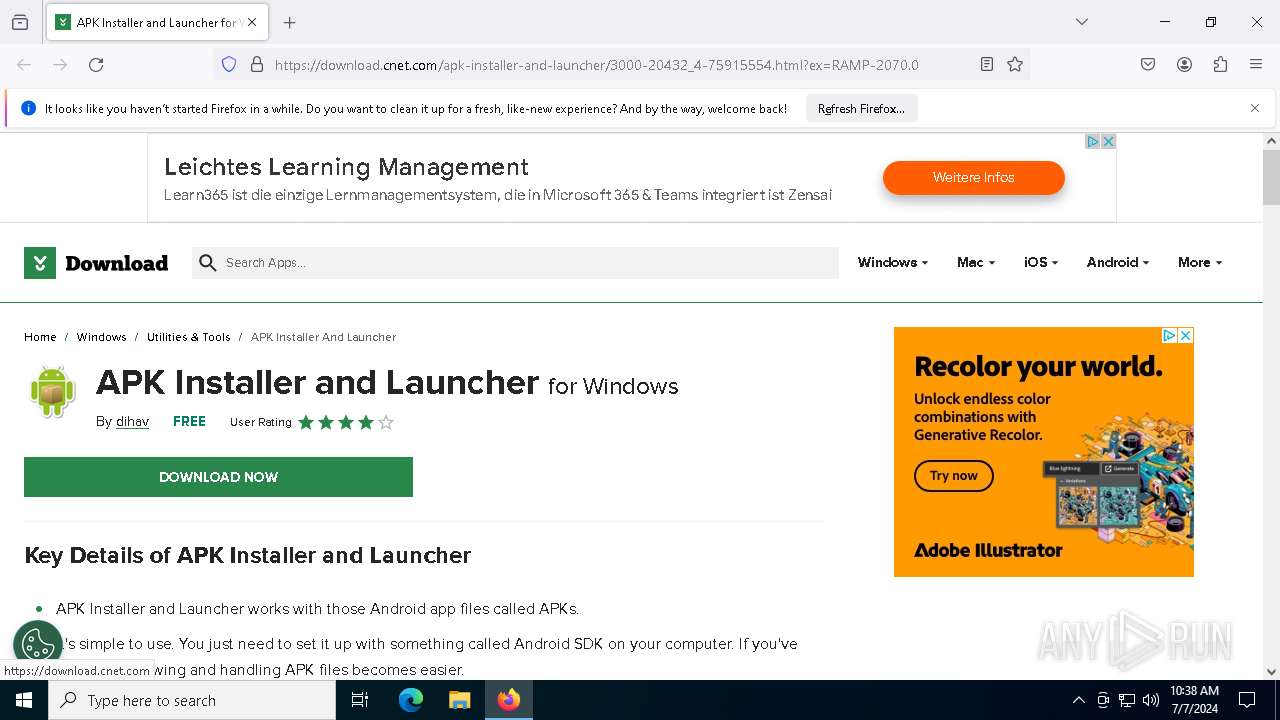Open AdChoices icon on Adobe ad
The image size is (1280, 720).
click(x=1169, y=336)
